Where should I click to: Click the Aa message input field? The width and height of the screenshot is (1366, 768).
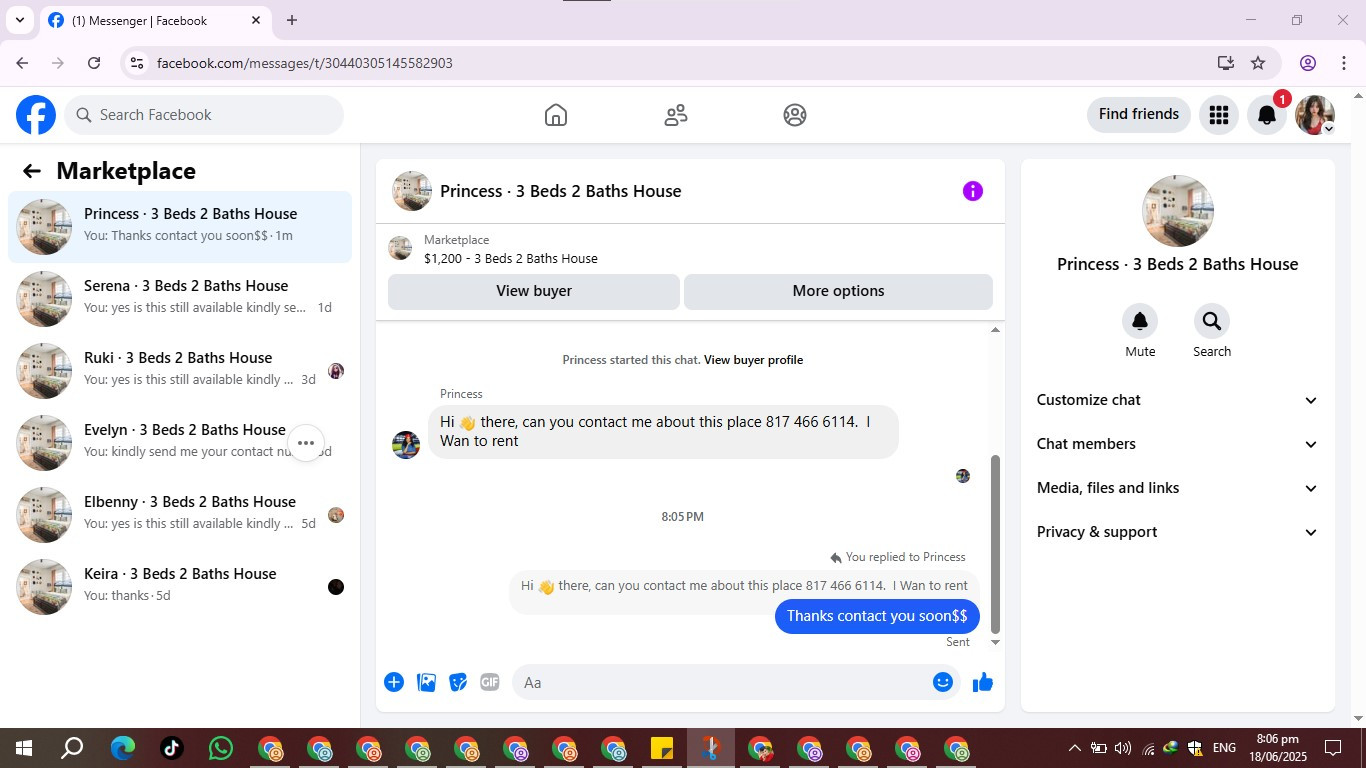point(737,682)
